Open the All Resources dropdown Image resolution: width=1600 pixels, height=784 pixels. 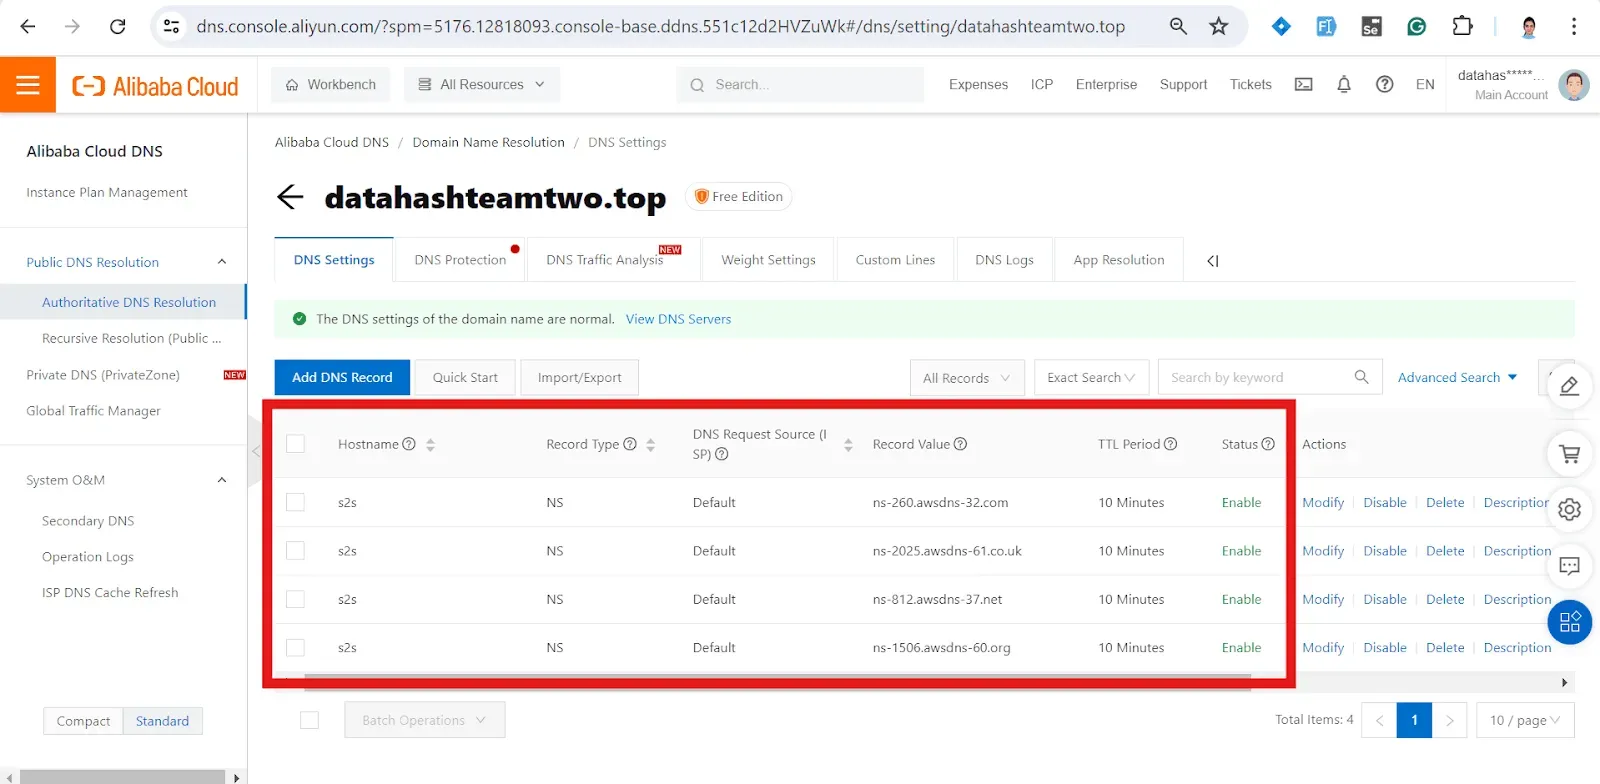(482, 85)
